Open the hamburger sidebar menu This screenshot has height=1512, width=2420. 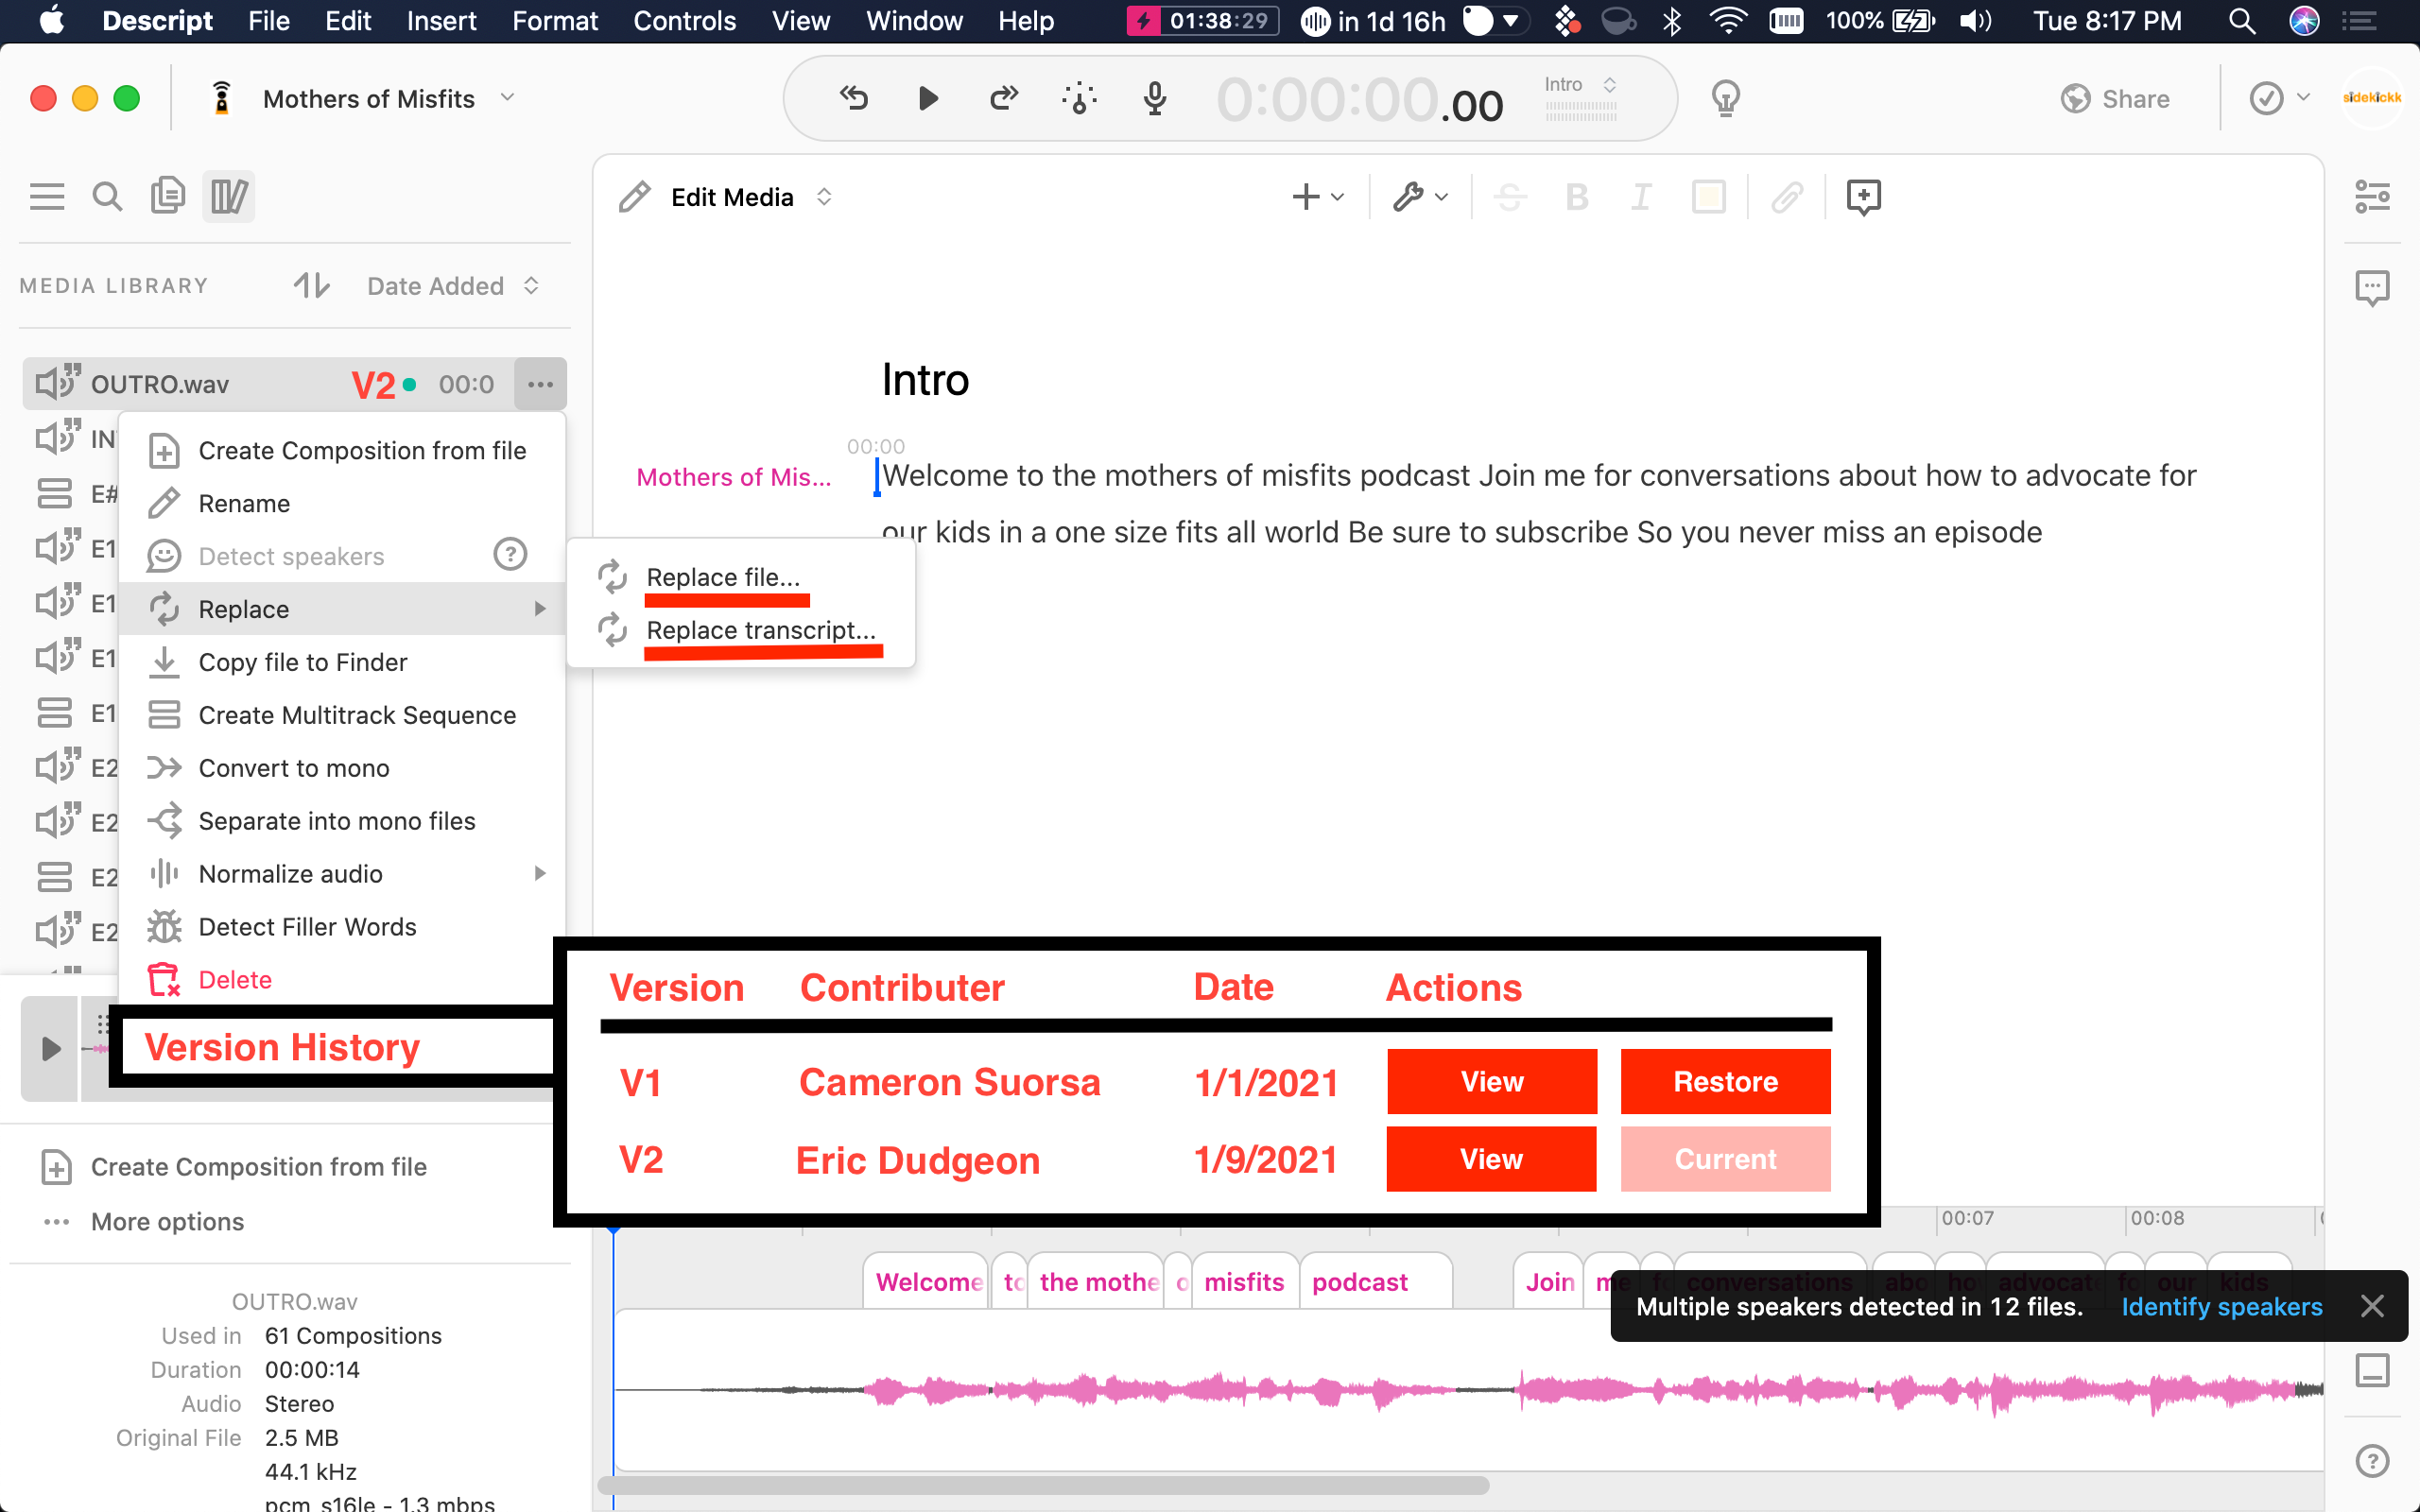tap(47, 196)
